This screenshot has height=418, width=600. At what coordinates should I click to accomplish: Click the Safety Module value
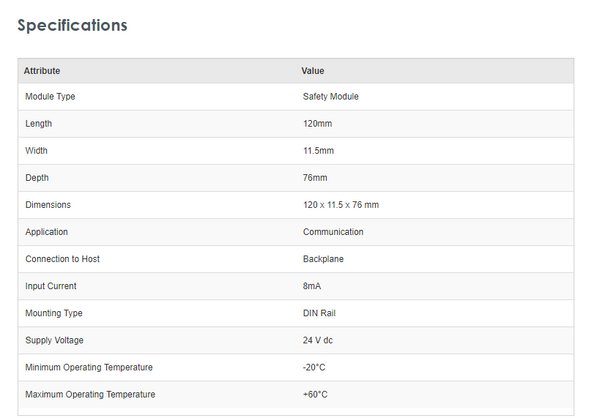point(330,97)
